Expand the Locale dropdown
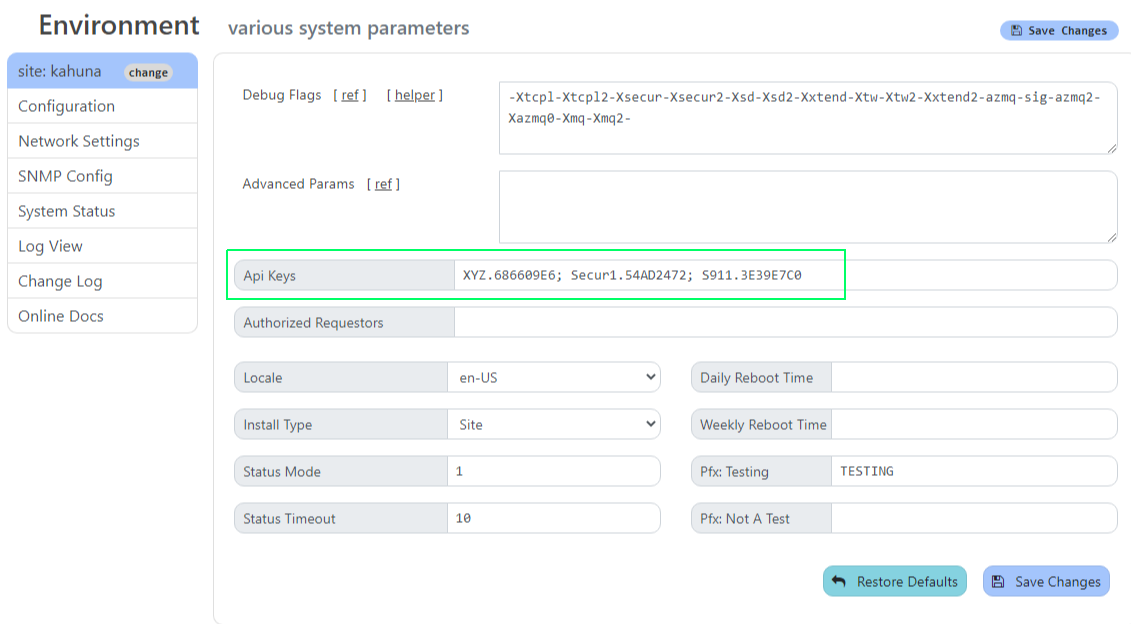This screenshot has height=624, width=1131. (x=553, y=378)
